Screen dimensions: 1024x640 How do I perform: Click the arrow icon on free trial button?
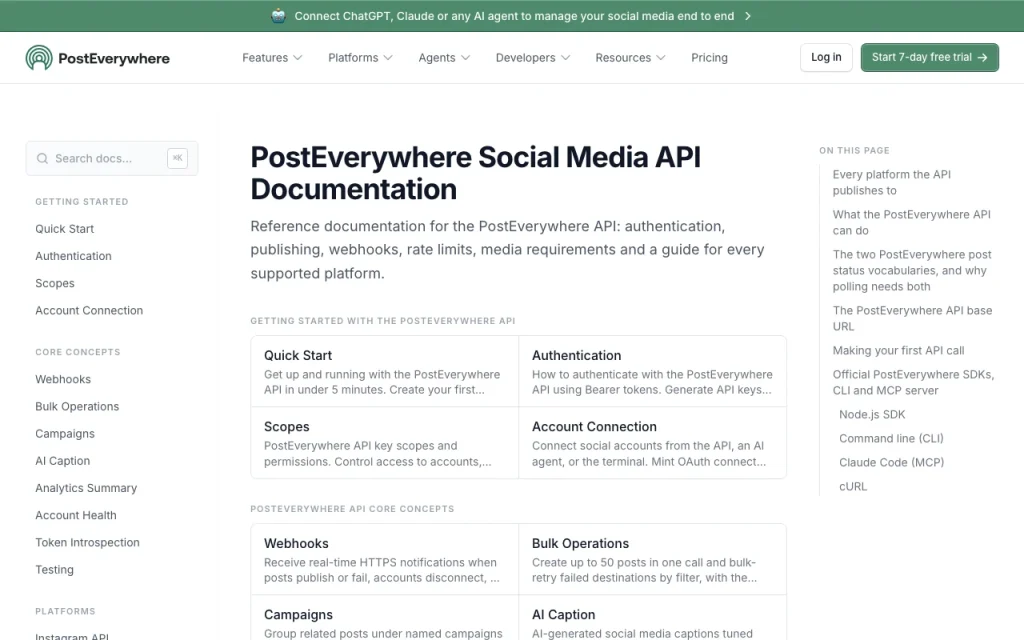(982, 57)
